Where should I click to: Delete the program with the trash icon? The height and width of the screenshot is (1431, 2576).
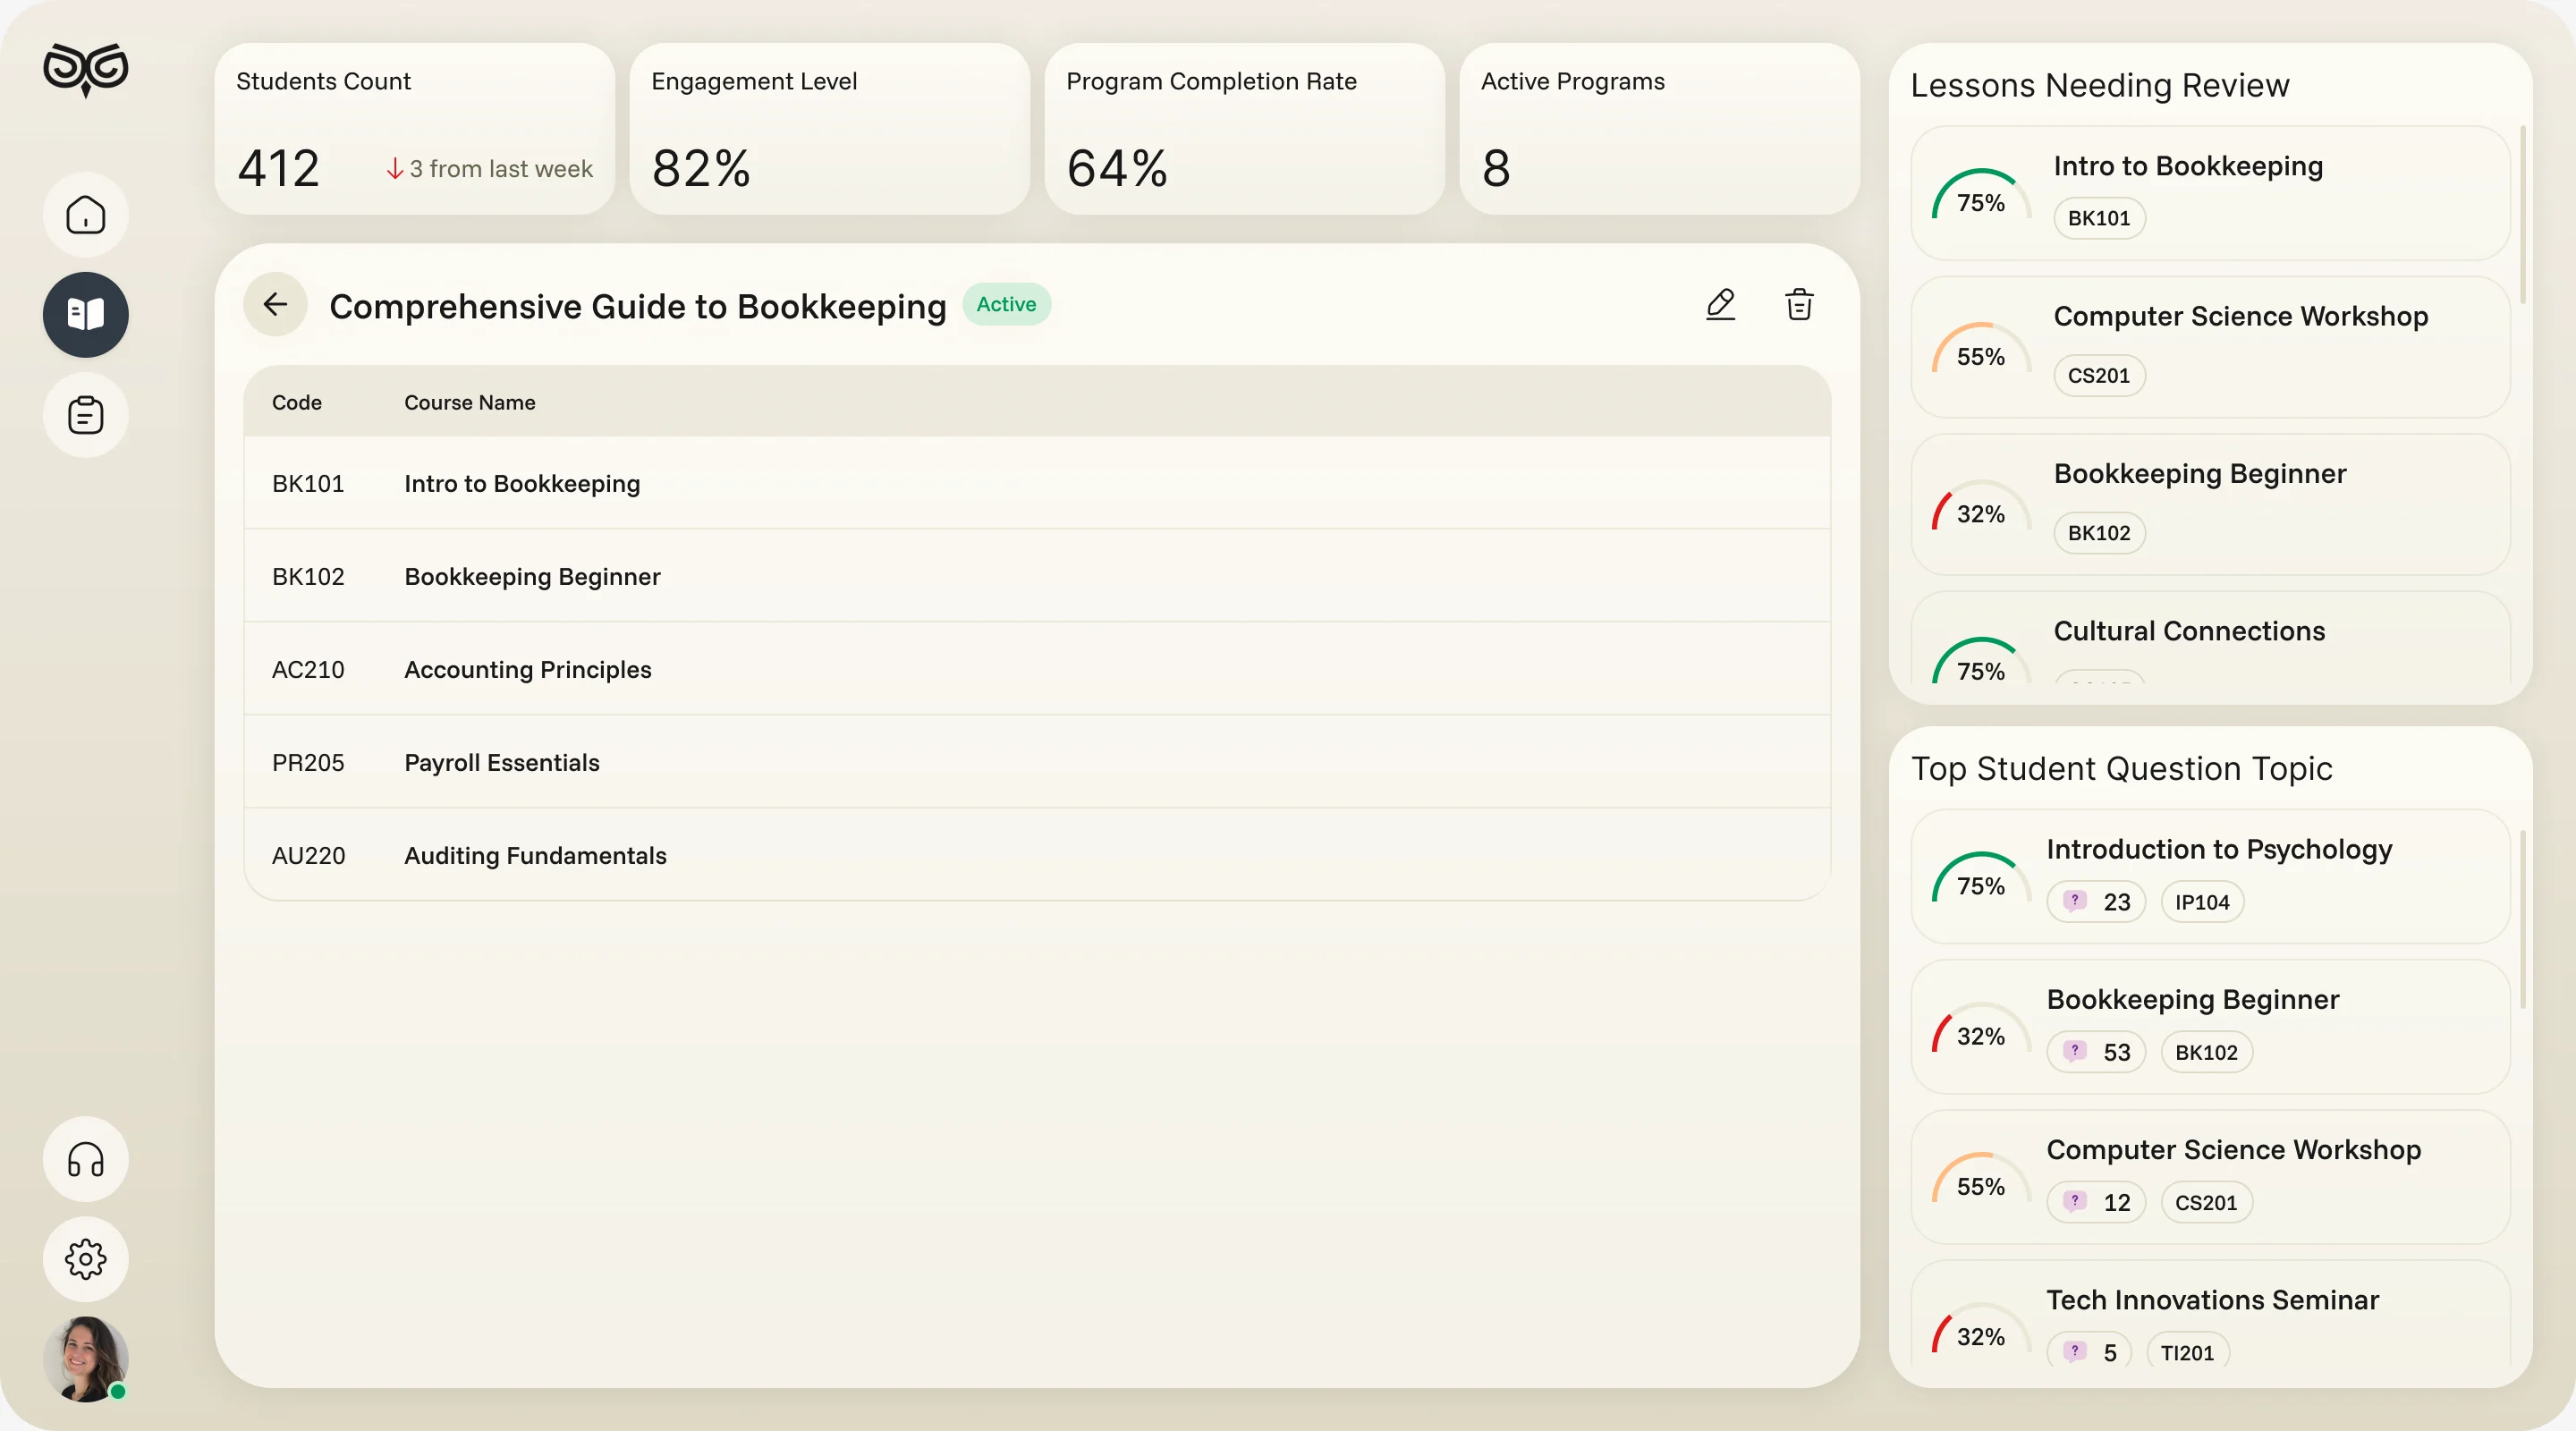pos(1799,304)
